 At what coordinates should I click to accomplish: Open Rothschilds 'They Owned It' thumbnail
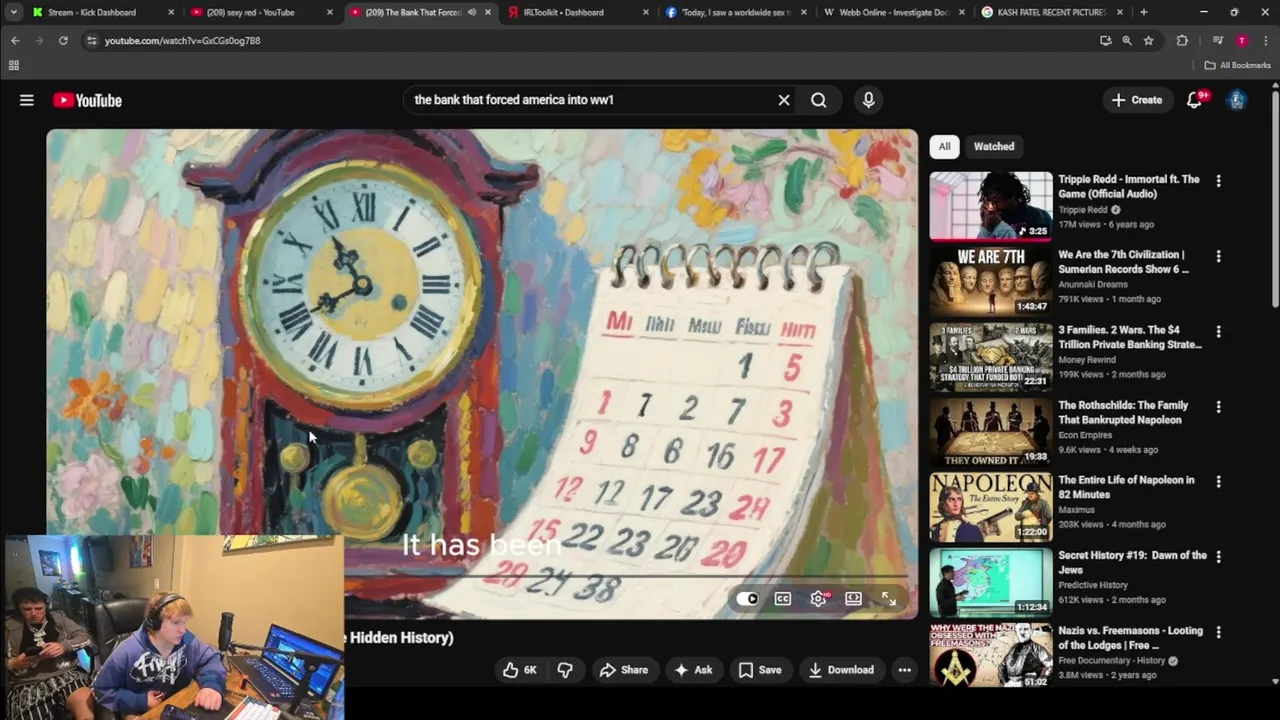click(991, 432)
